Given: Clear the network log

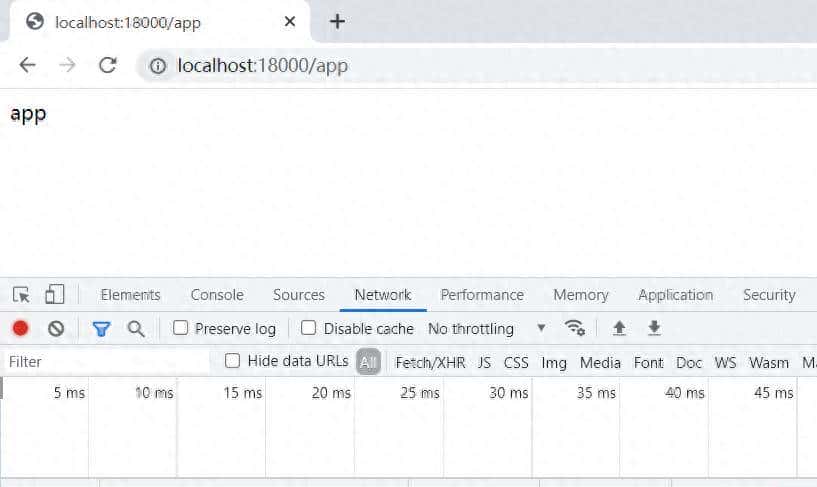Looking at the screenshot, I should (56, 328).
